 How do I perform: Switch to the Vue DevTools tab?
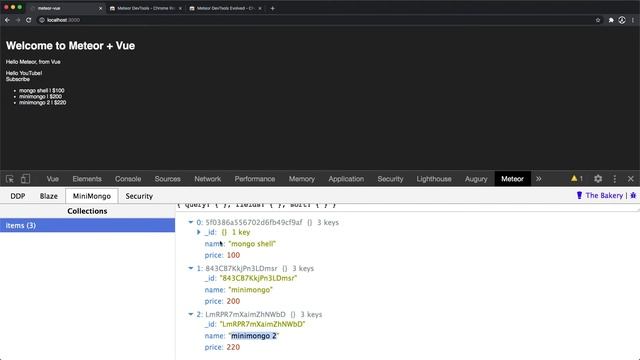pyautogui.click(x=53, y=179)
